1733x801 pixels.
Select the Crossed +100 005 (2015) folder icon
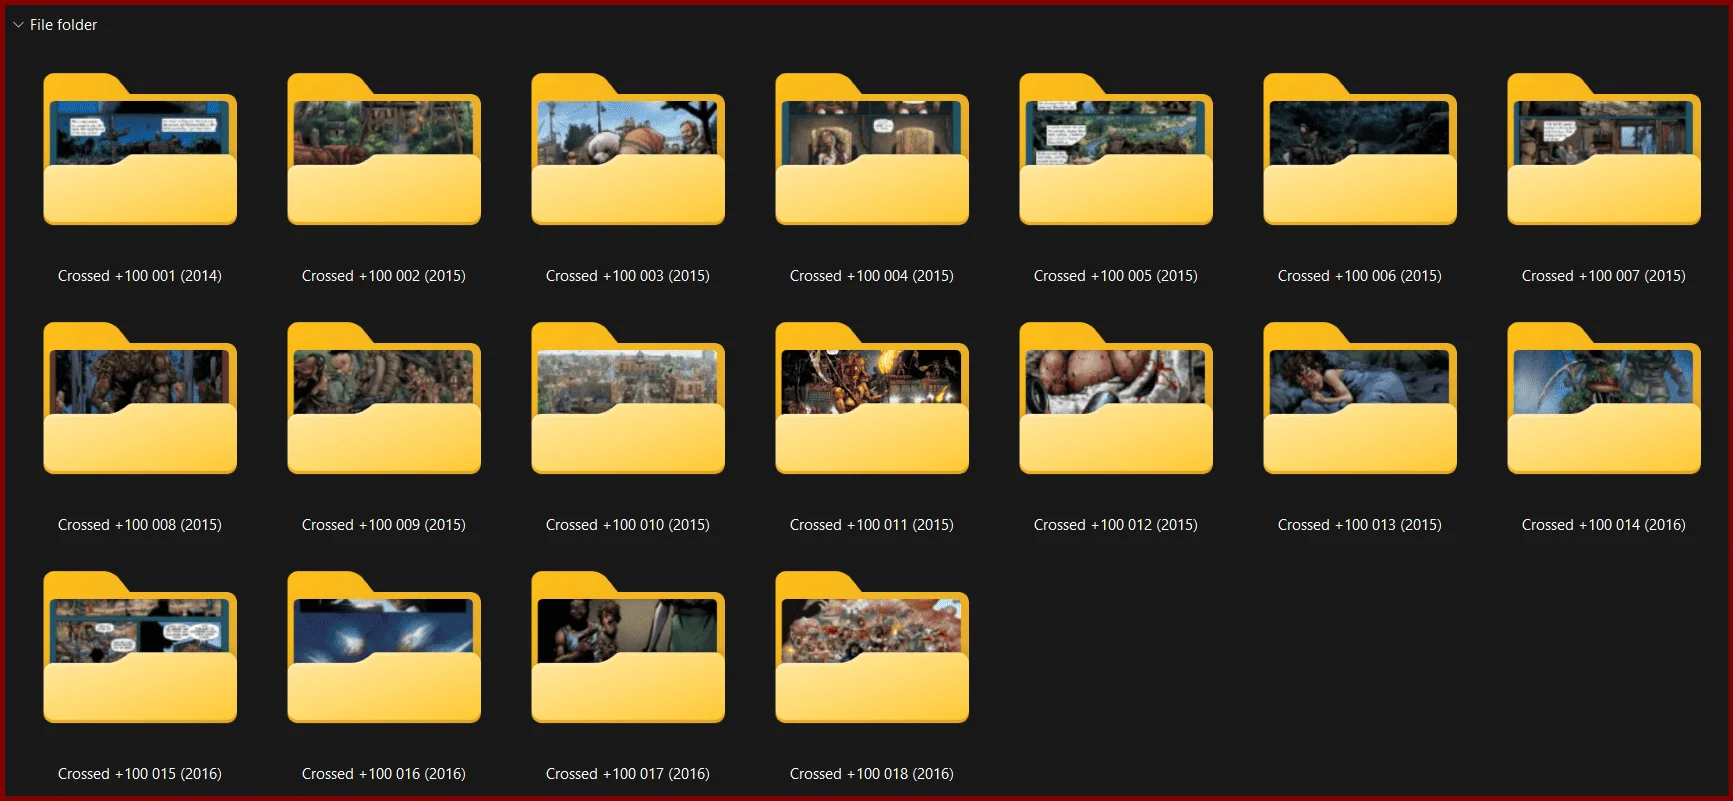click(1116, 149)
